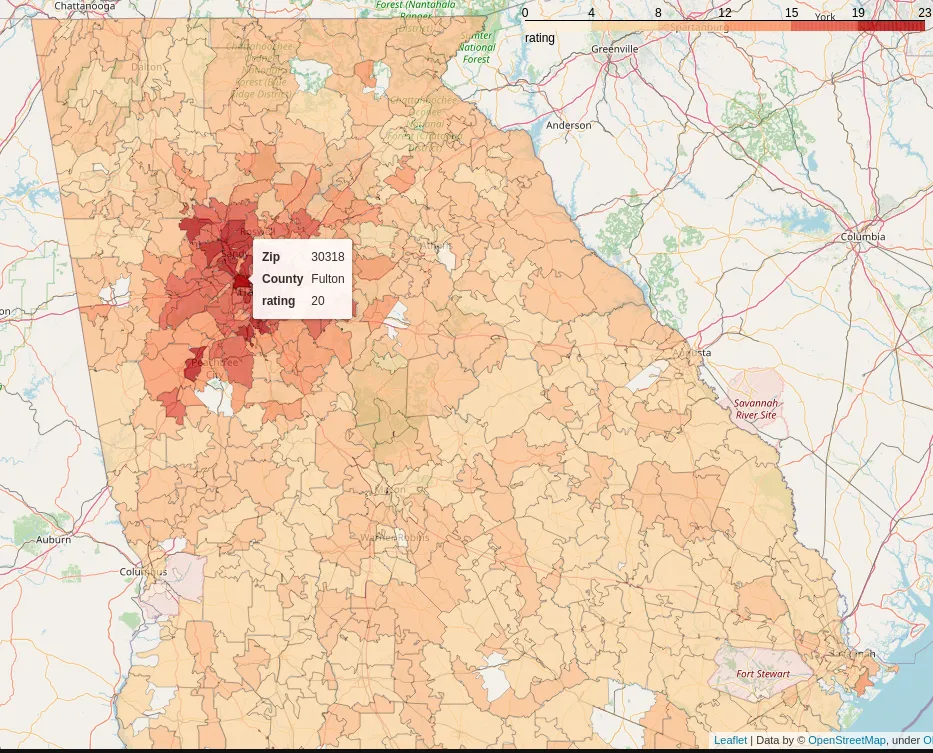
Task: Open the OpenStreetMap attribution link
Action: 846,740
